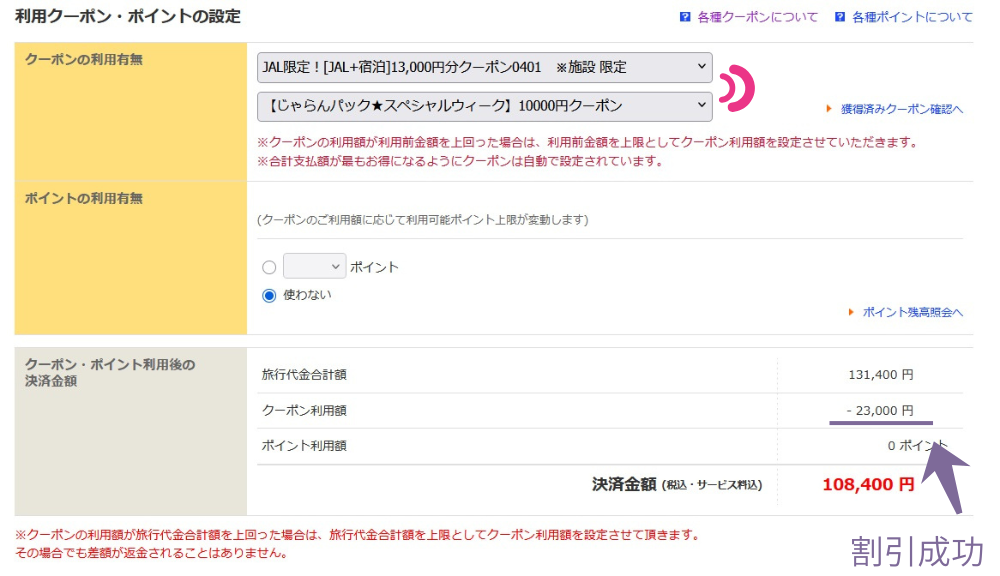
Task: Open the point amount dropdown
Action: point(314,267)
